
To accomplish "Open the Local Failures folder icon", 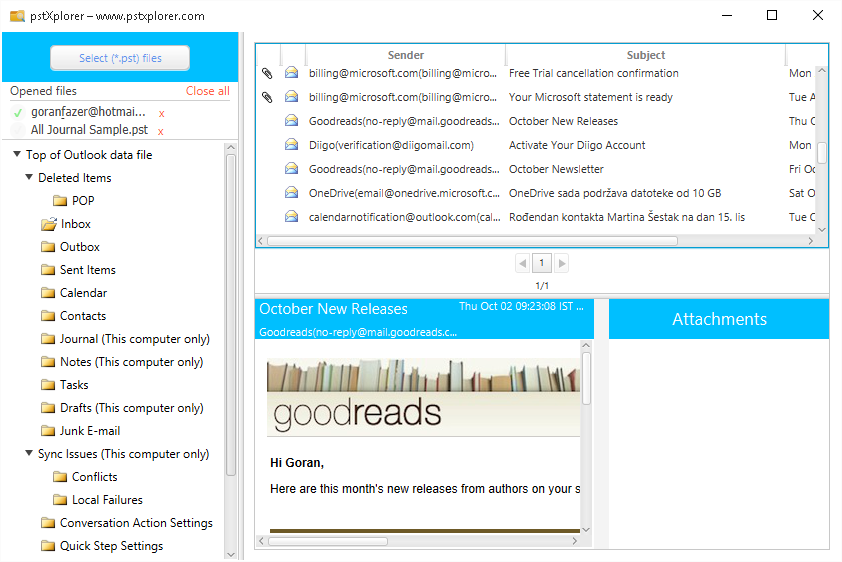I will (60, 500).
